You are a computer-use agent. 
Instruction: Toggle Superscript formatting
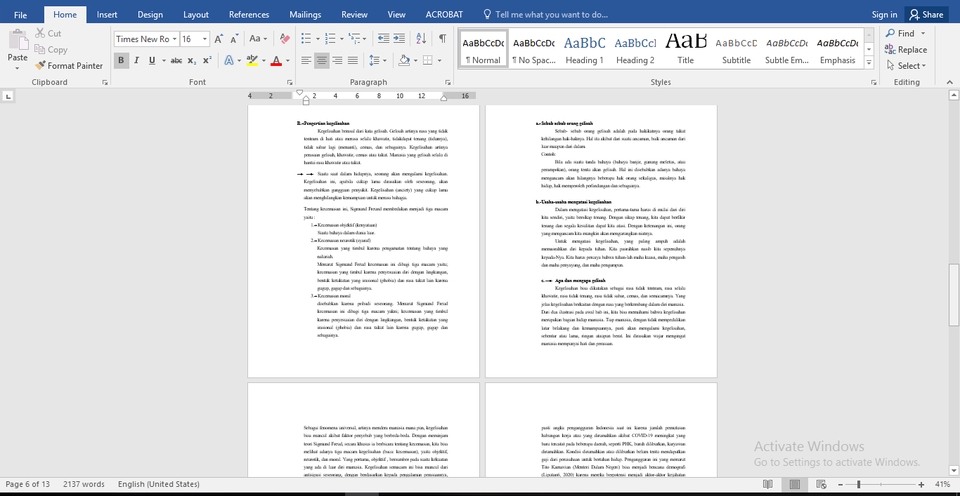[207, 60]
